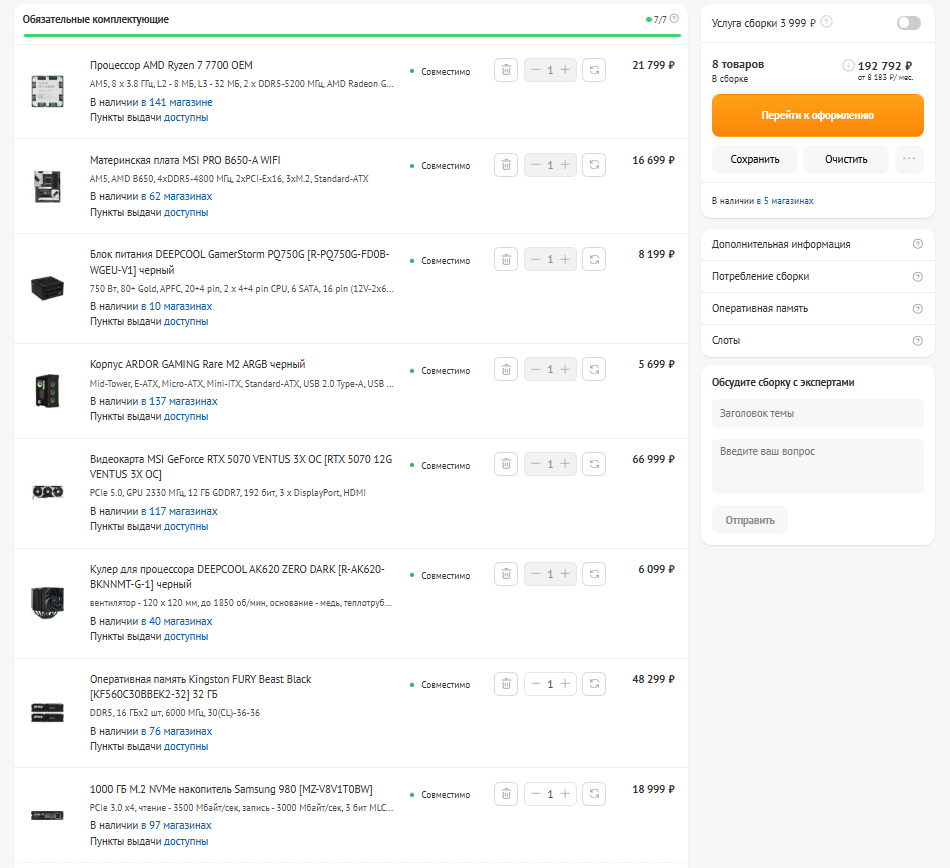Open the three-dots more options button

tap(908, 159)
